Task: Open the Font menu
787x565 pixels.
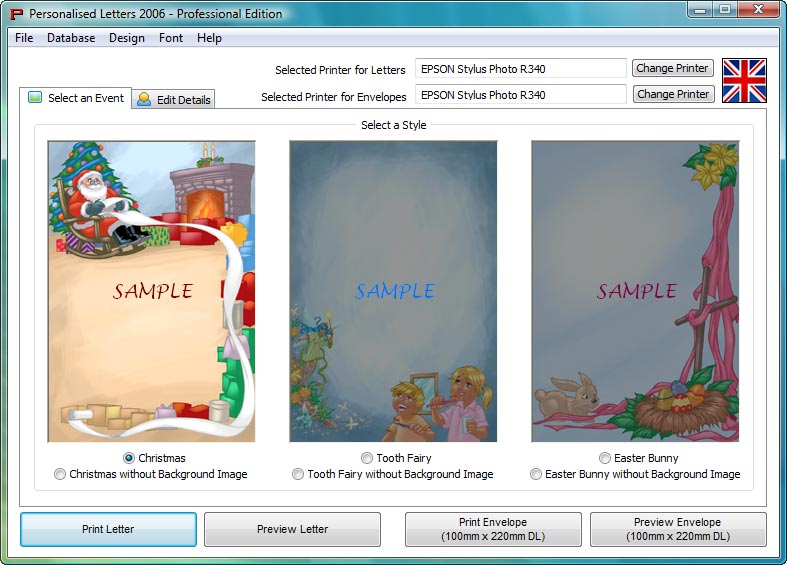Action: click(x=171, y=38)
